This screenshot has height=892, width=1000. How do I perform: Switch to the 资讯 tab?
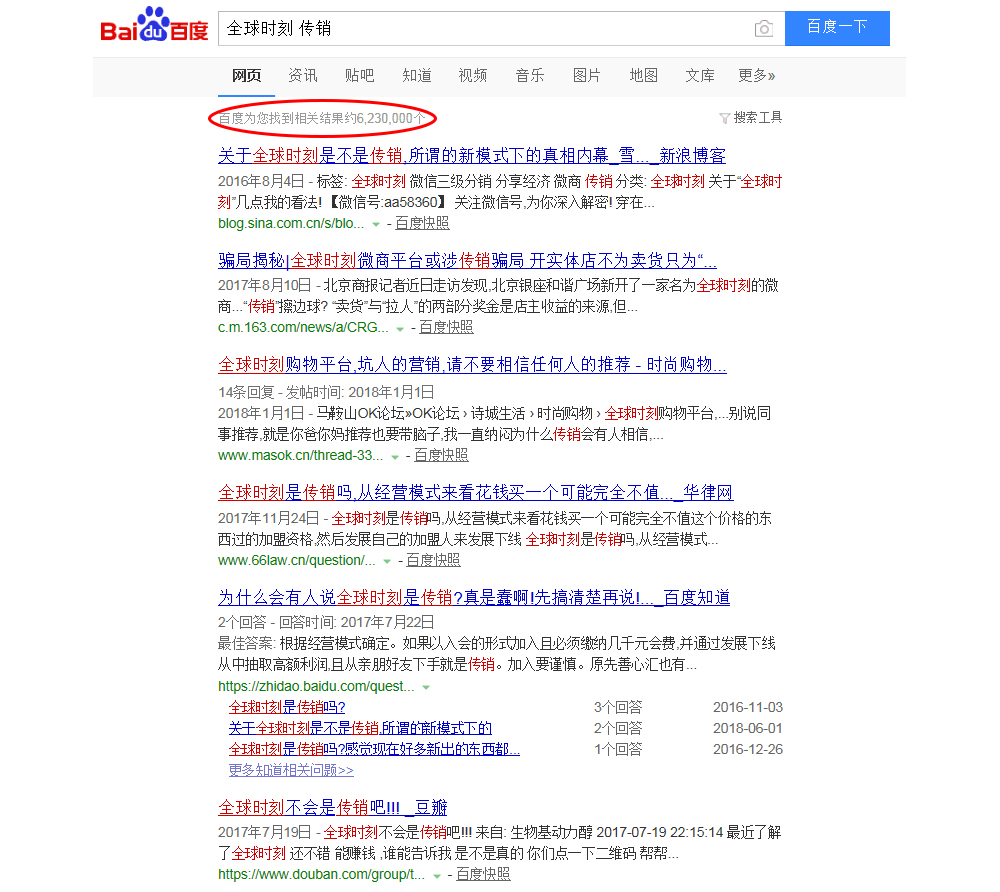303,76
